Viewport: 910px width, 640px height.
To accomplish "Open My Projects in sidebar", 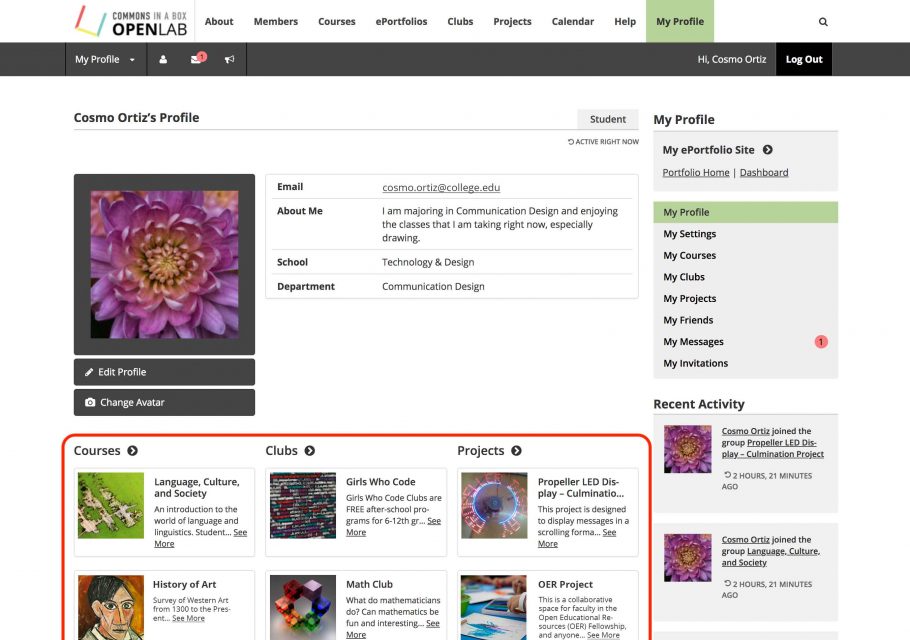I will [x=745, y=298].
